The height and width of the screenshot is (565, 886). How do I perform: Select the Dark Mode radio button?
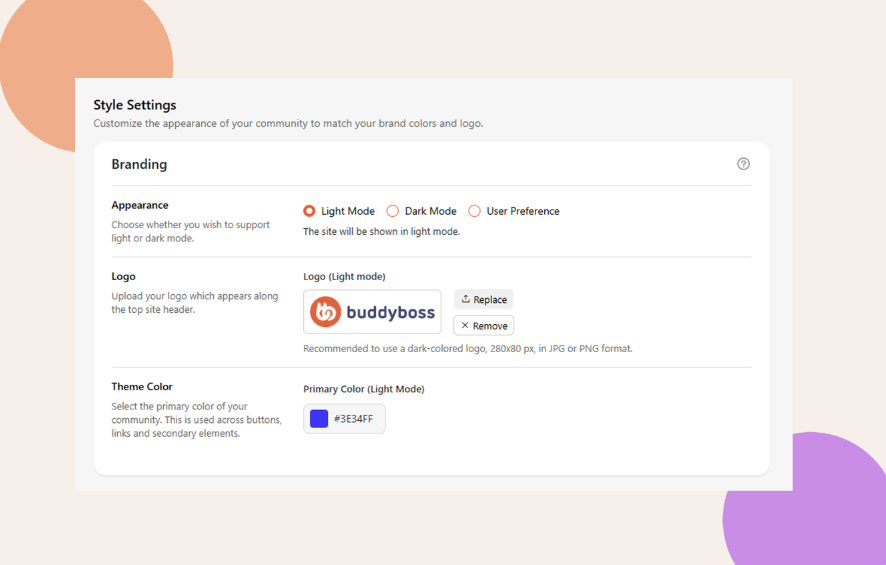(x=393, y=211)
